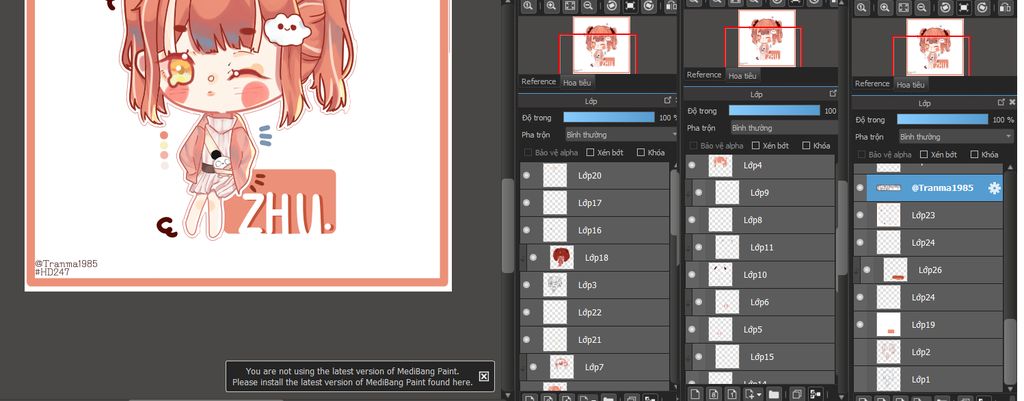Hide layer Lớp18
1024x401 pixels.
point(534,257)
